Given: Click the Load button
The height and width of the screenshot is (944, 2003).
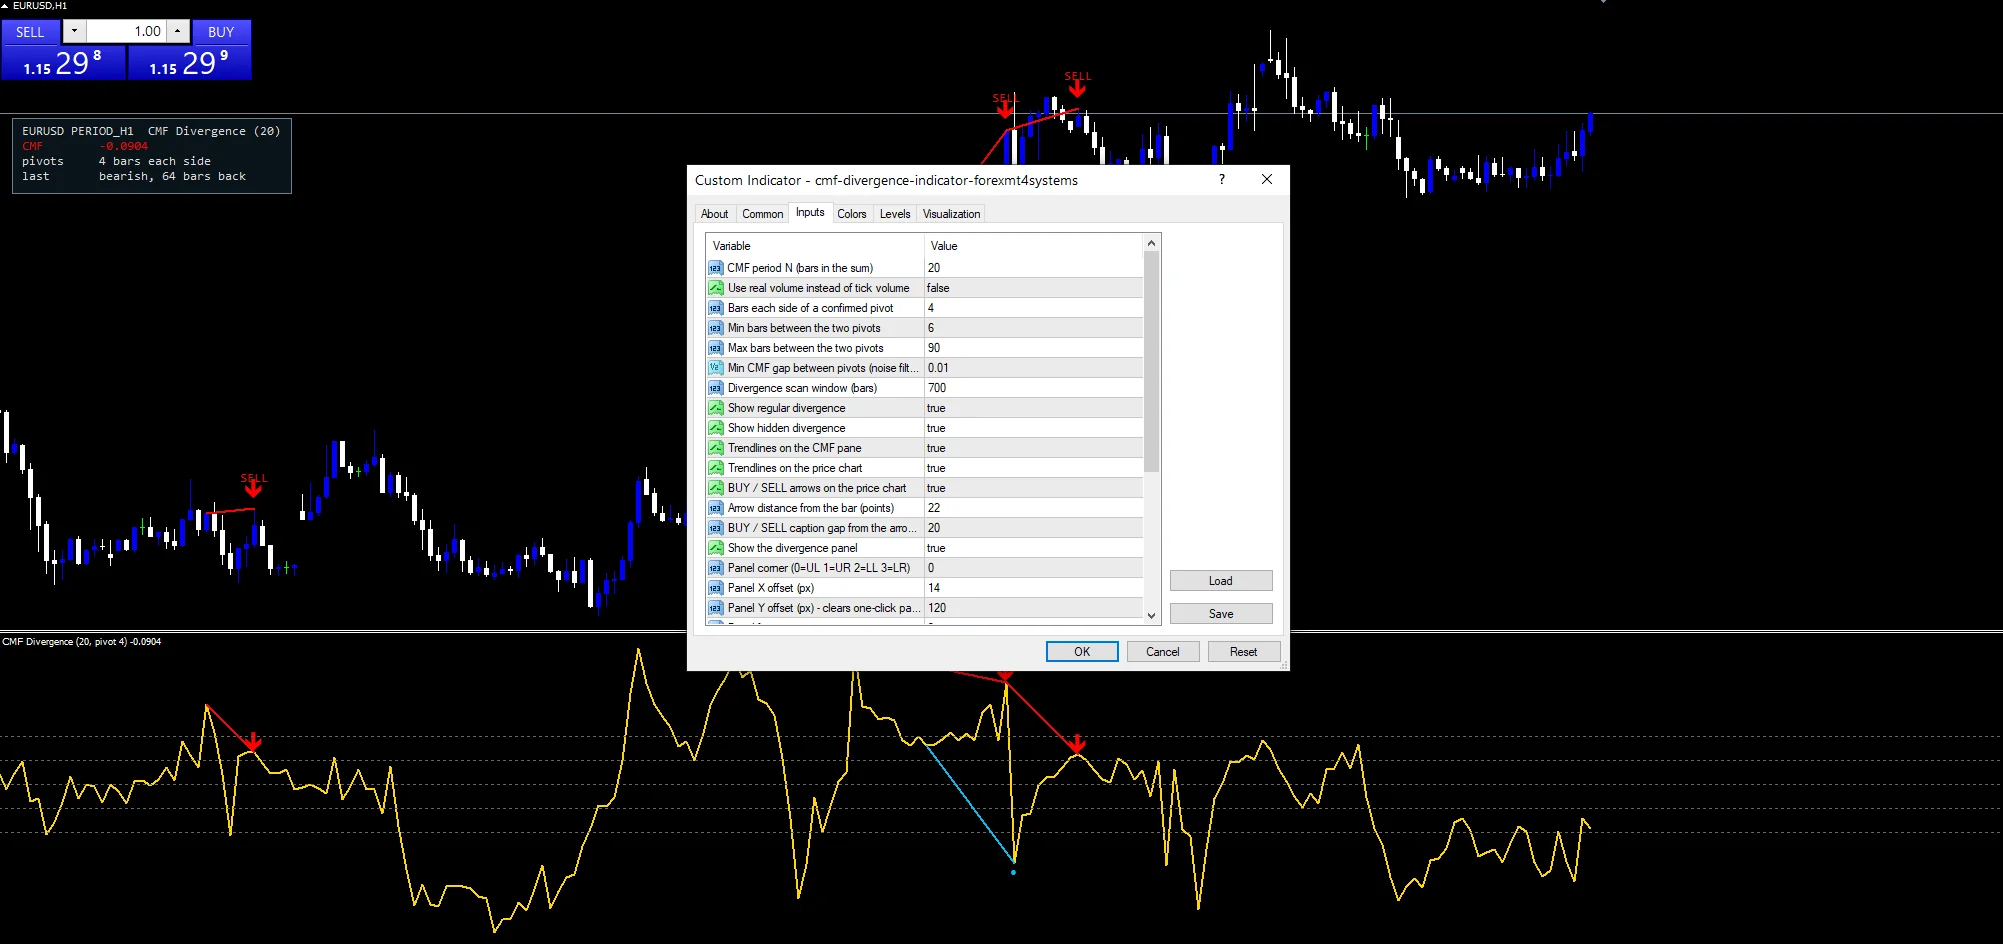Looking at the screenshot, I should [1221, 581].
